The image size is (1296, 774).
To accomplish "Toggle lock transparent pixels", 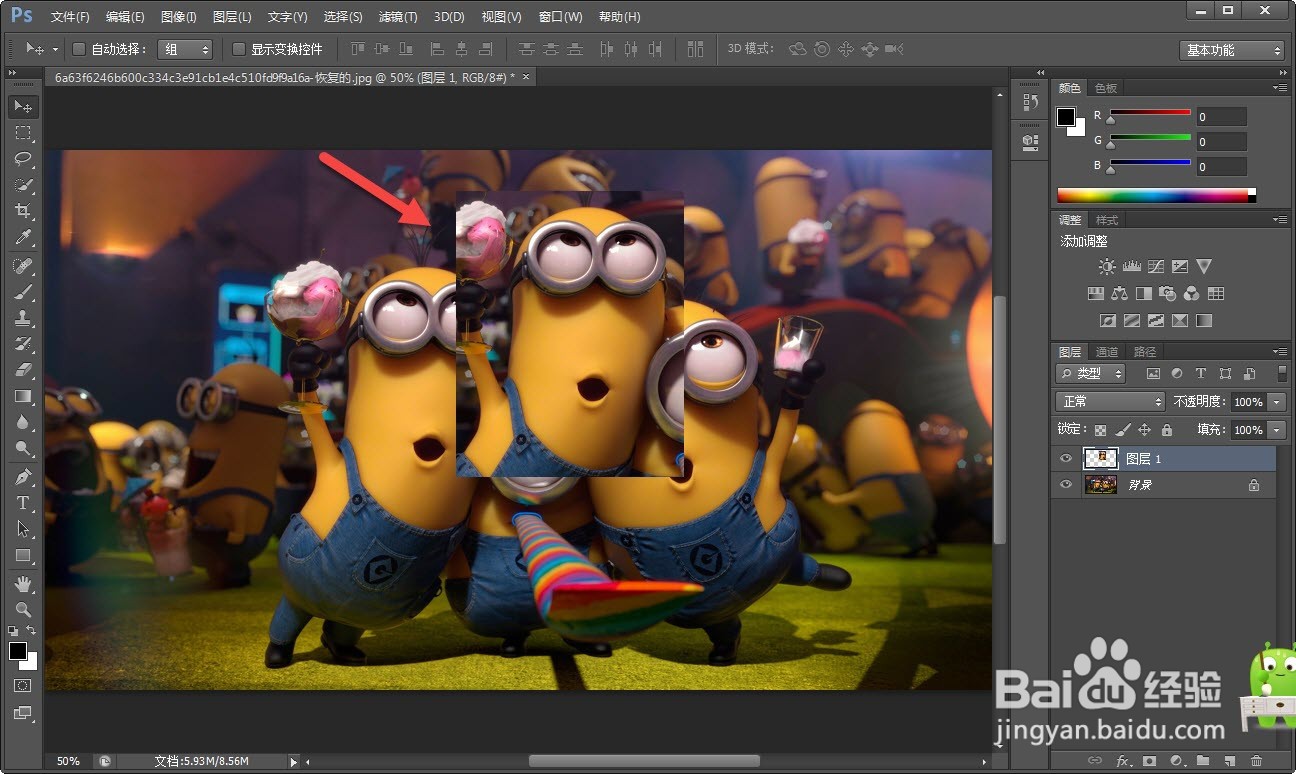I will coord(1101,430).
